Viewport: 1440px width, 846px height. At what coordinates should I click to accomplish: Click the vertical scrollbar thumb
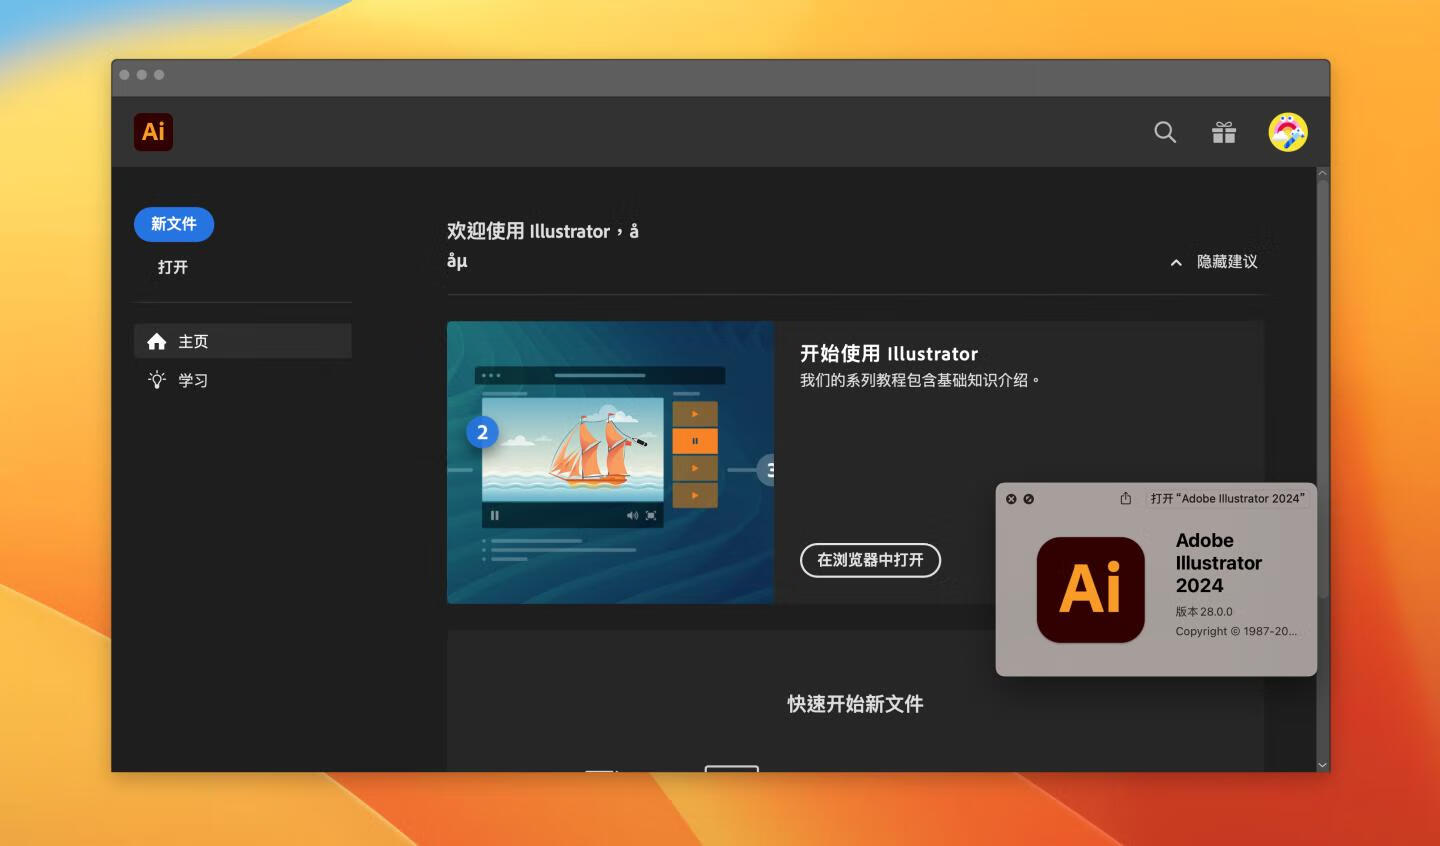(x=1322, y=390)
